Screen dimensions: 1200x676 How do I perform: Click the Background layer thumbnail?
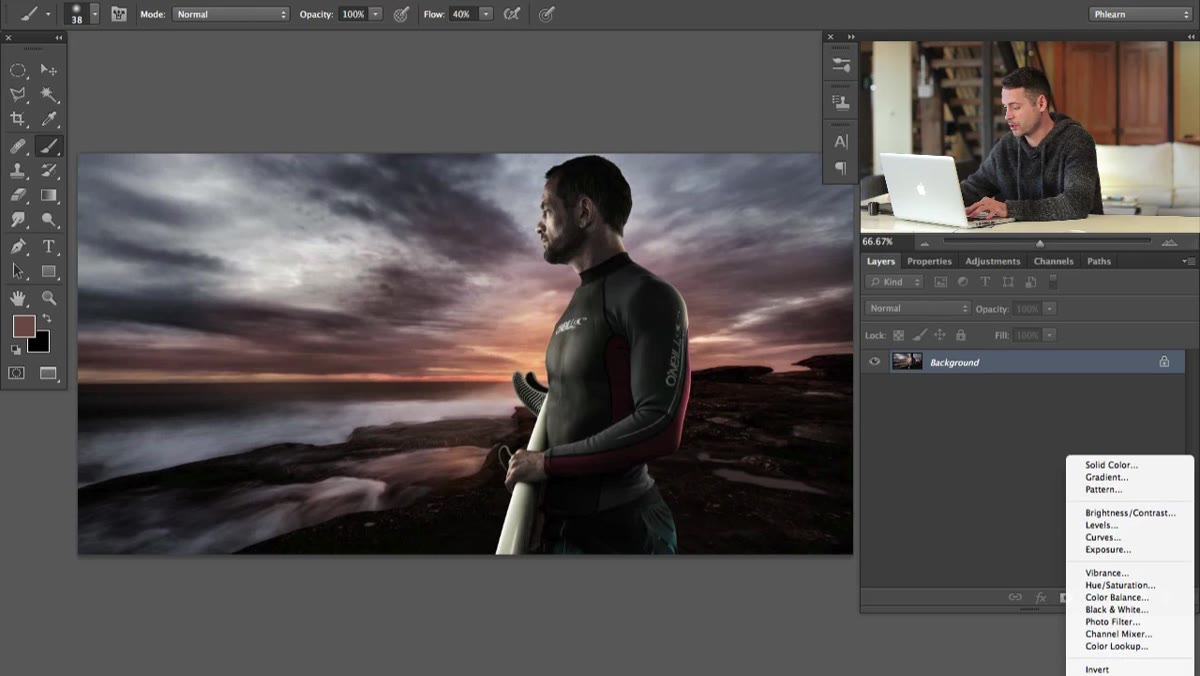click(907, 362)
